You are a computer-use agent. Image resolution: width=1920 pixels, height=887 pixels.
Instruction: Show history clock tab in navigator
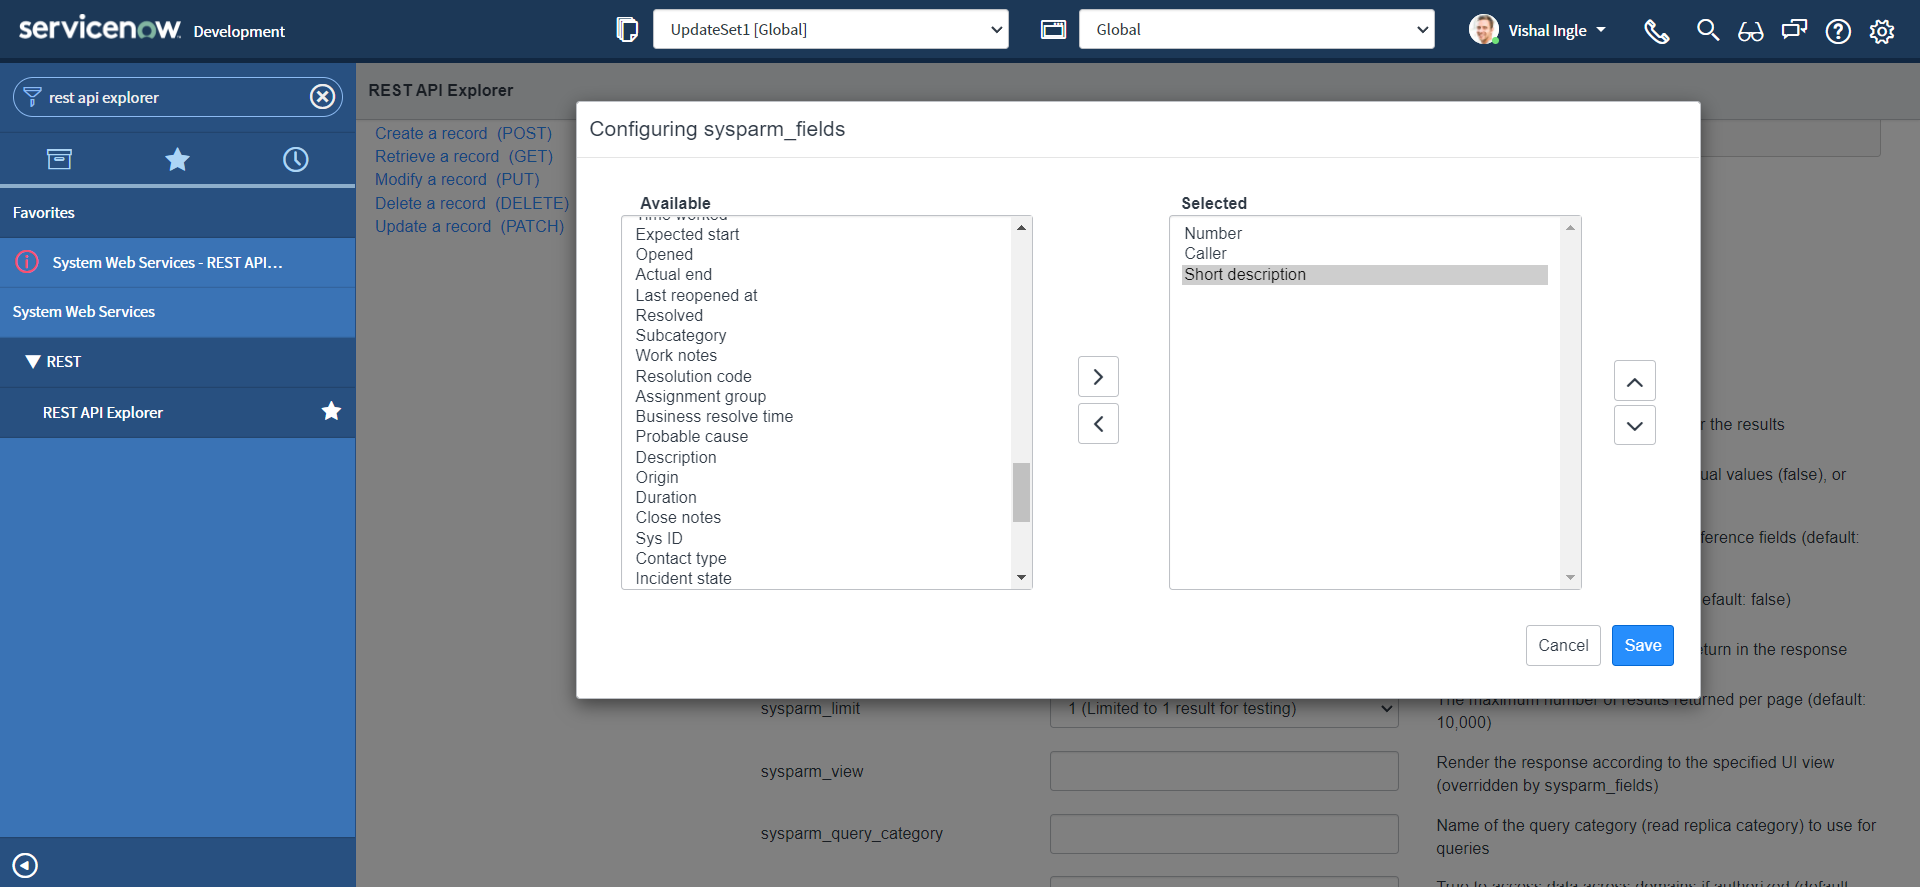tap(296, 159)
